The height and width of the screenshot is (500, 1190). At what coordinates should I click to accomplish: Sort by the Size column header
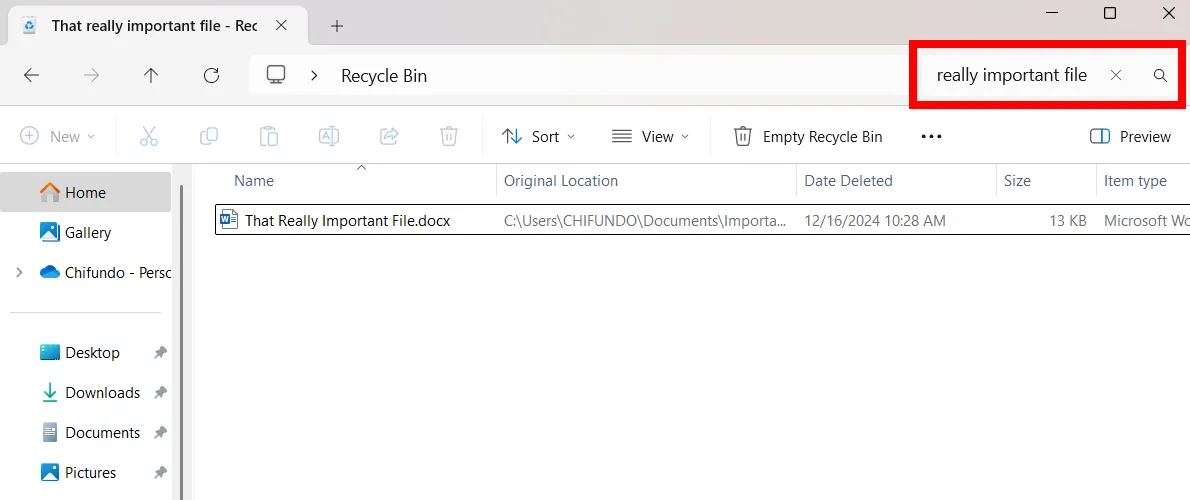[x=1017, y=181]
